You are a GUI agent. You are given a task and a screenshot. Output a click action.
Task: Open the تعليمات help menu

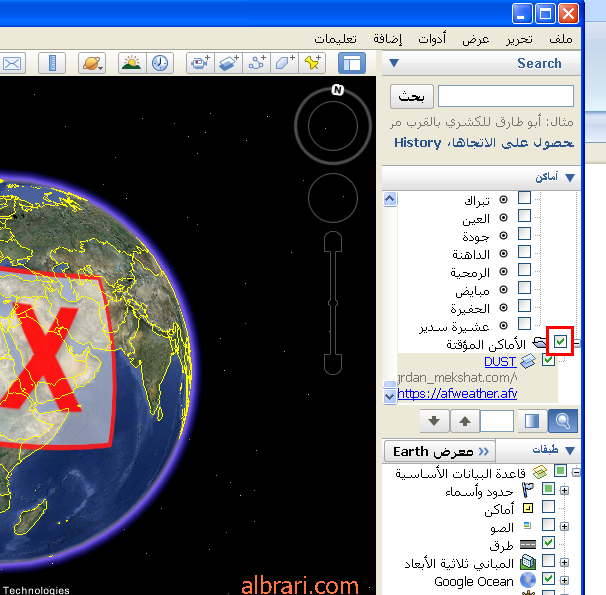point(335,39)
